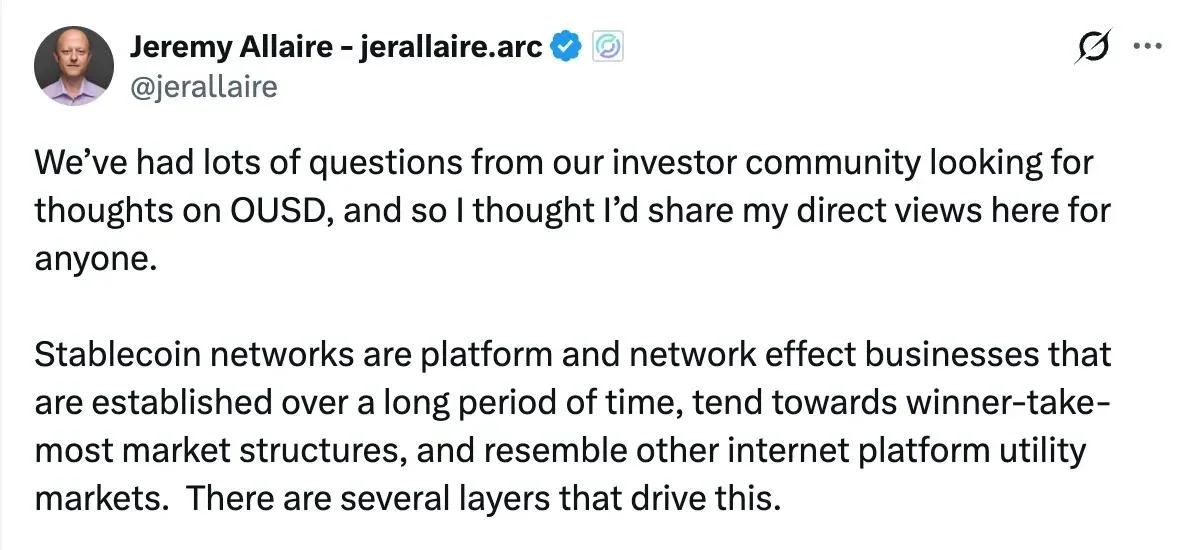This screenshot has width=1196, height=550.
Task: Click the line starting "most market structures"
Action: (x=559, y=451)
